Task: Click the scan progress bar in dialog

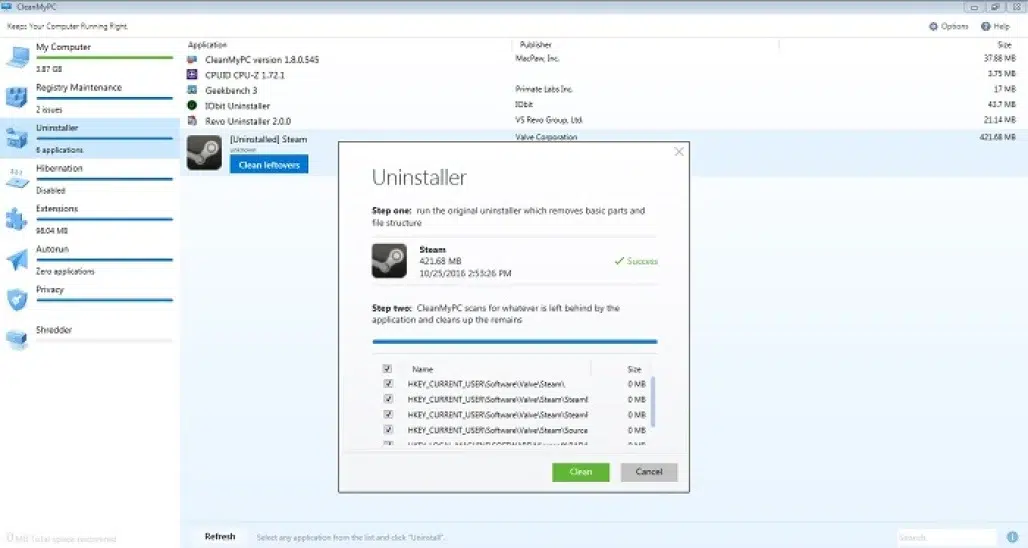Action: [x=515, y=342]
